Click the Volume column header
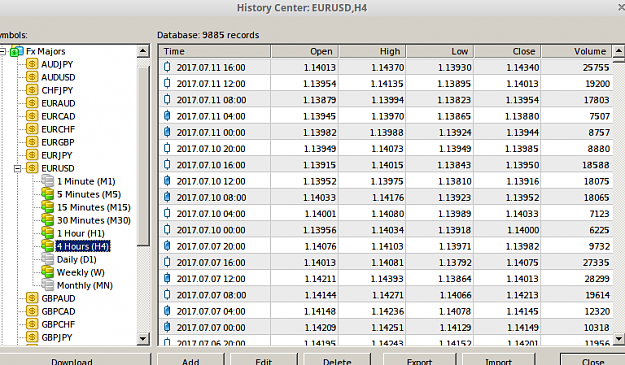Image resolution: width=625 pixels, height=365 pixels. click(x=576, y=51)
